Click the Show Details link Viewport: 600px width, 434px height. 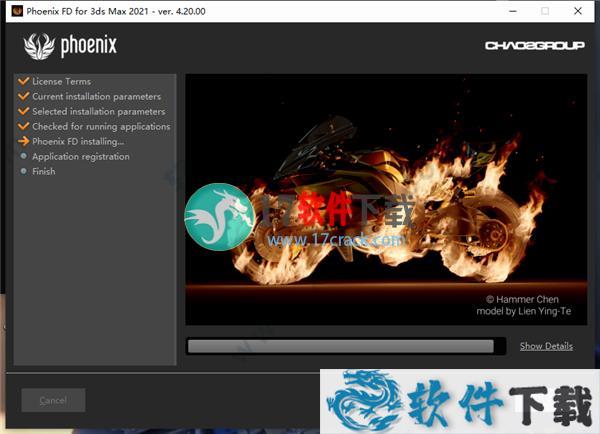click(x=546, y=346)
